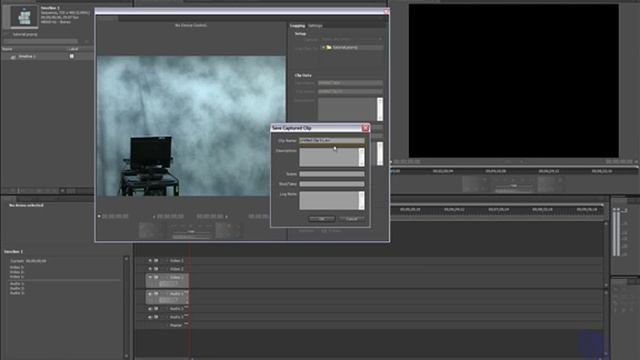Viewport: 640px width, 360px height.
Task: Click the Clip Name input field
Action: [x=331, y=140]
